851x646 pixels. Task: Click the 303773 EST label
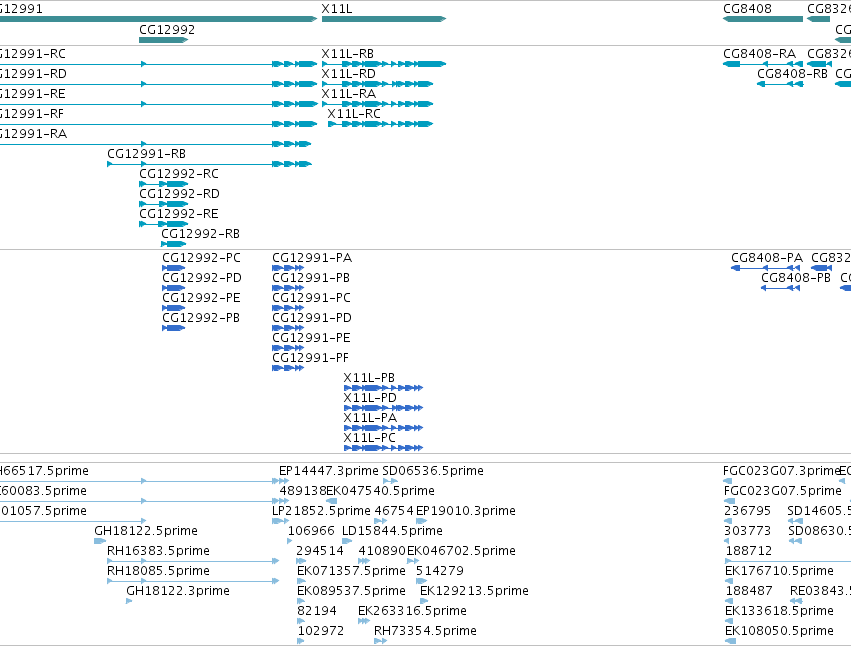point(747,531)
